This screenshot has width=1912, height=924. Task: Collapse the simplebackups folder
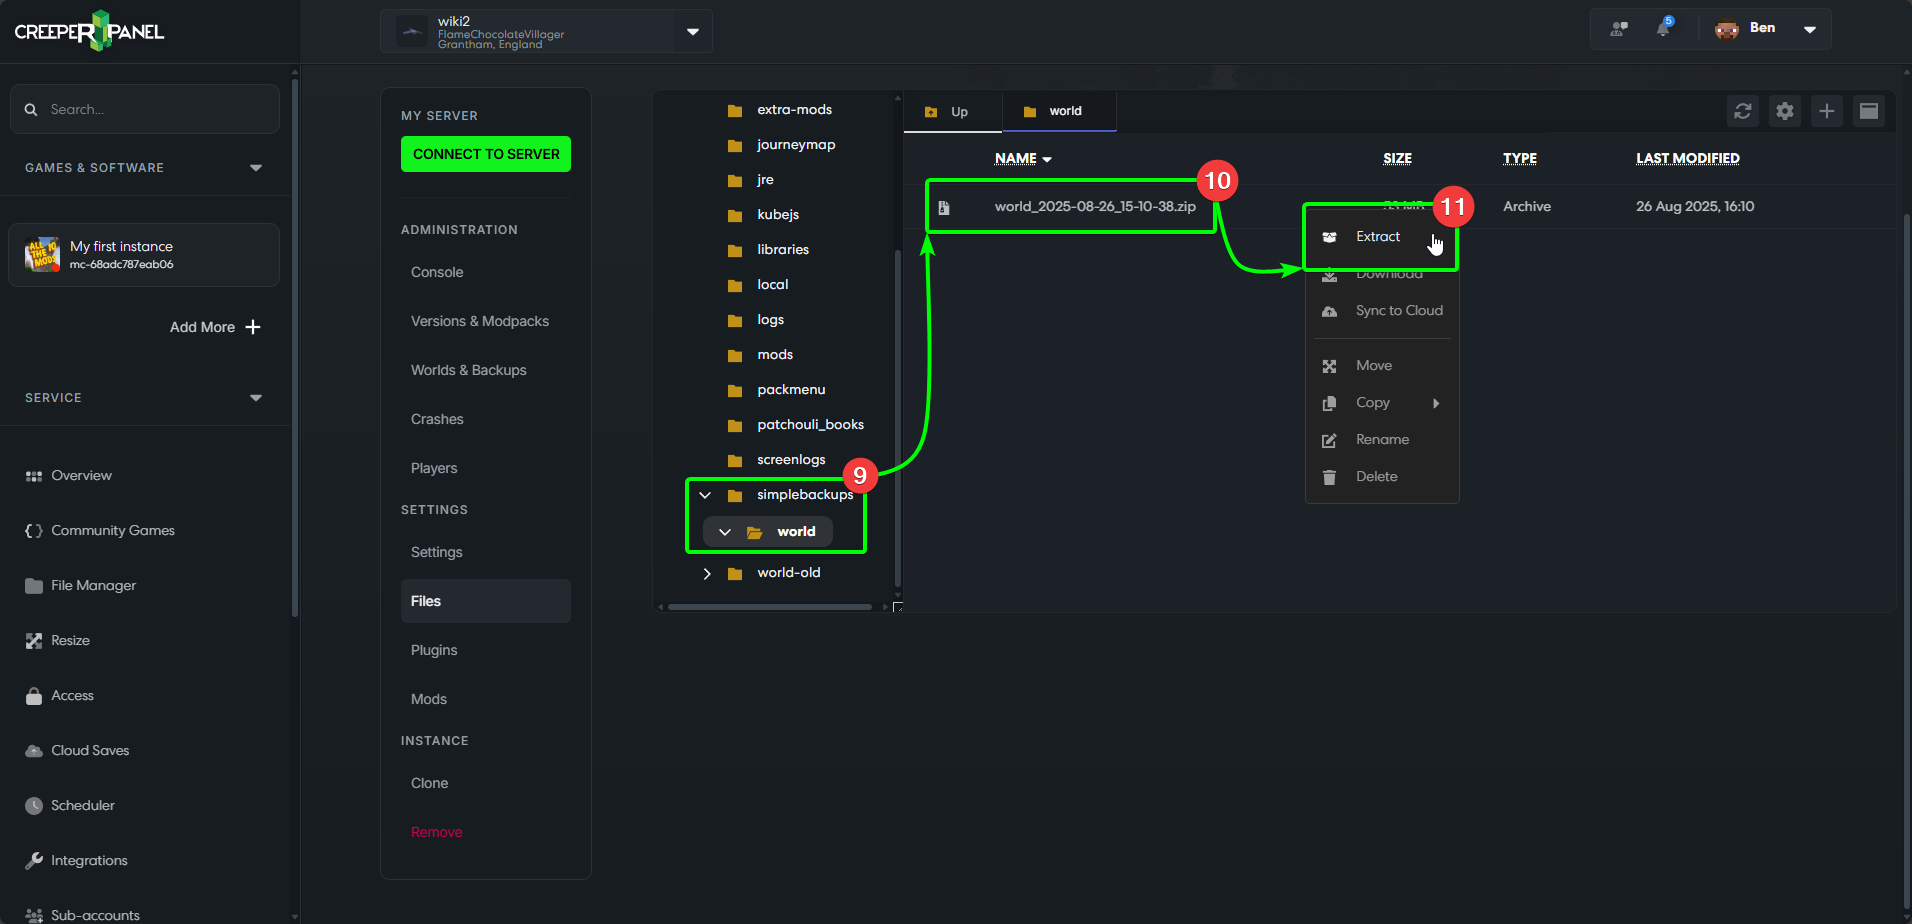705,494
